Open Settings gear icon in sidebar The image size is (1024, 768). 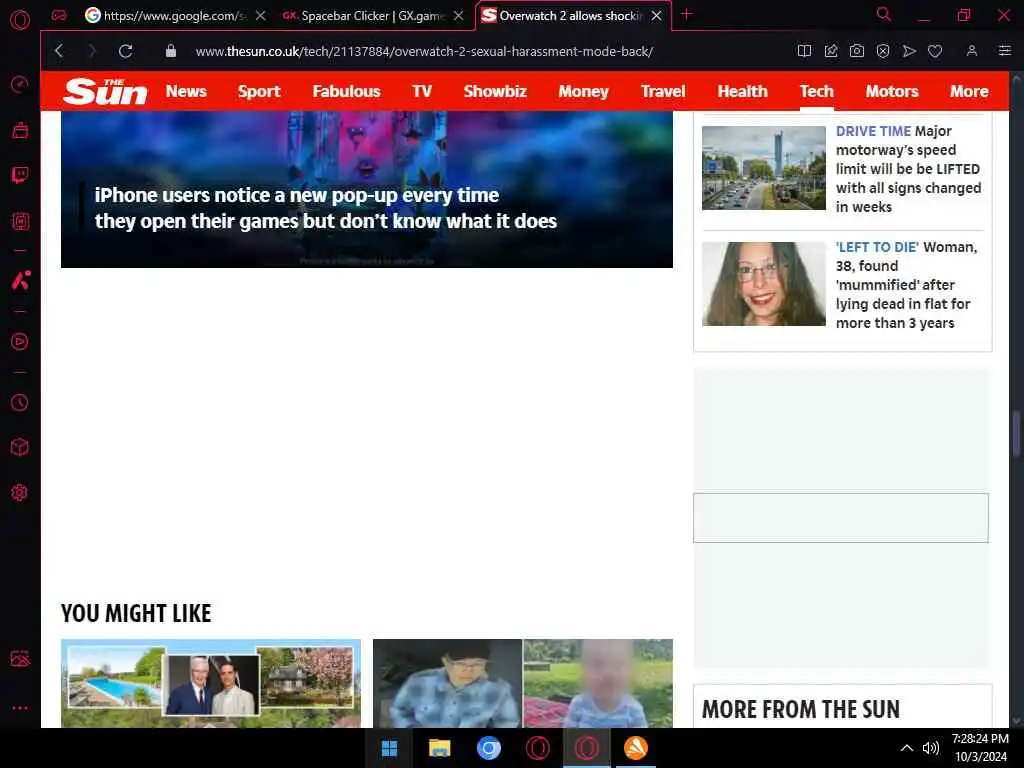[20, 492]
